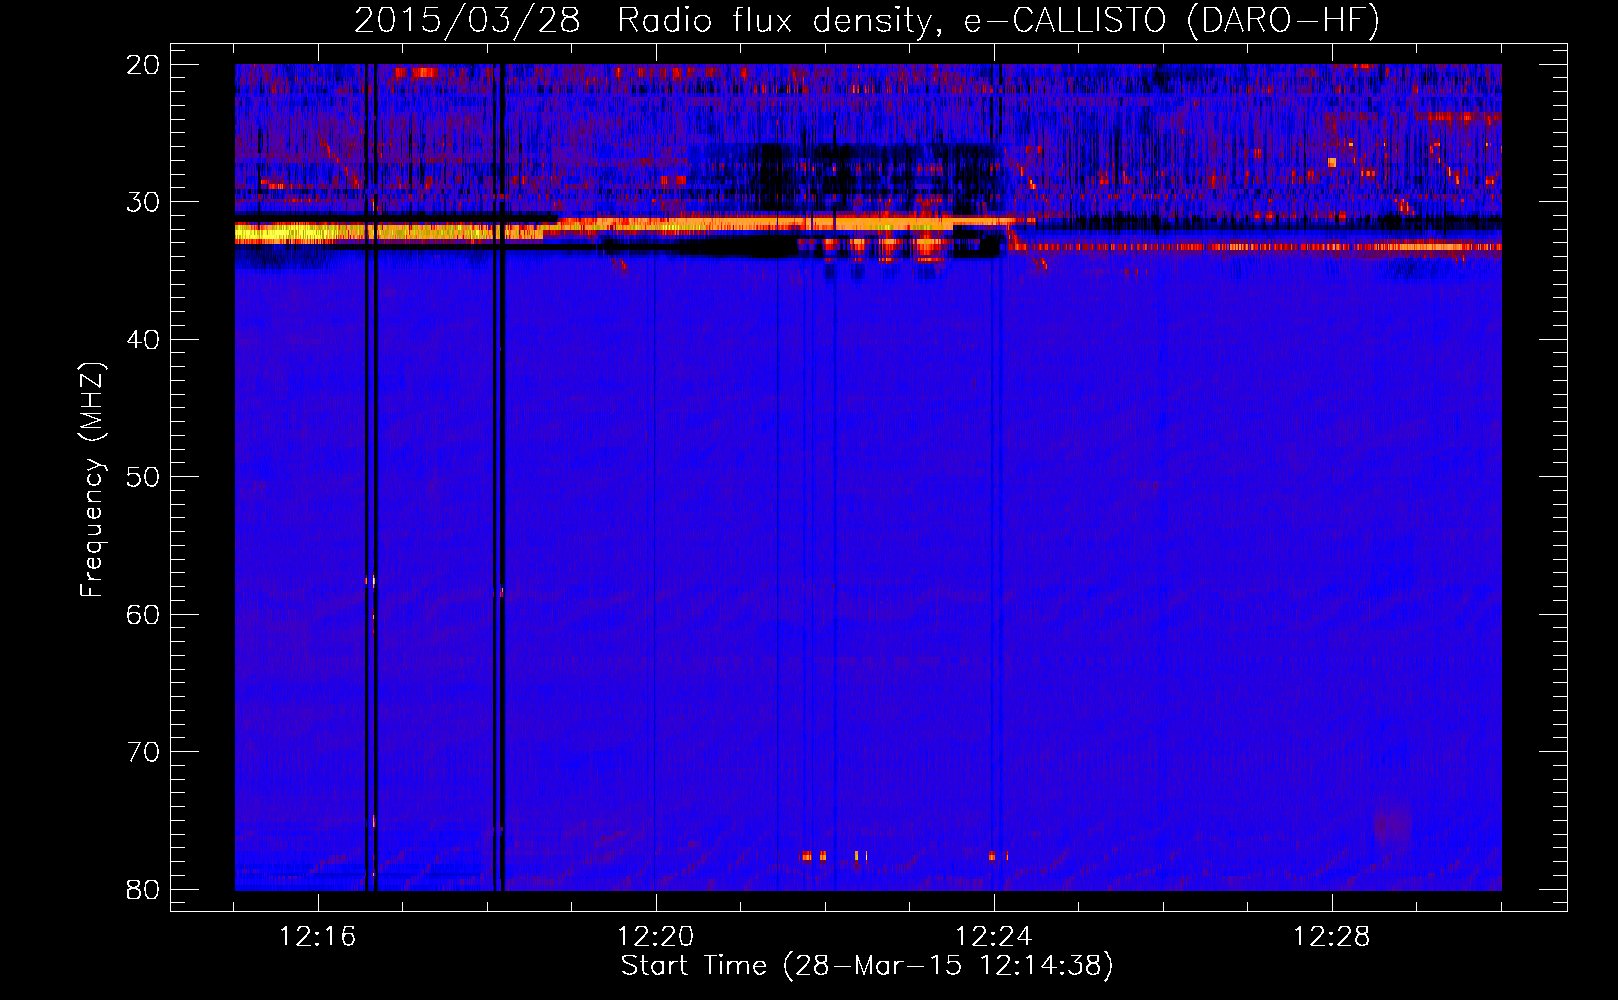Click the 20 frequency tick label

coord(143,65)
